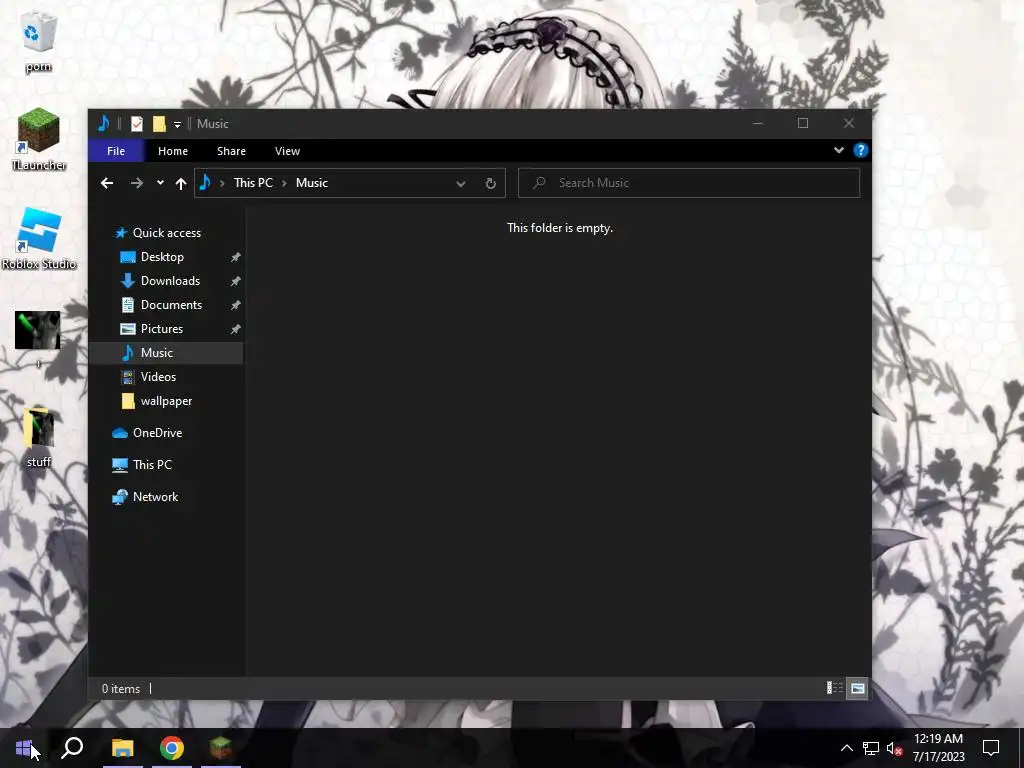Open the File menu
The height and width of the screenshot is (768, 1024).
116,151
